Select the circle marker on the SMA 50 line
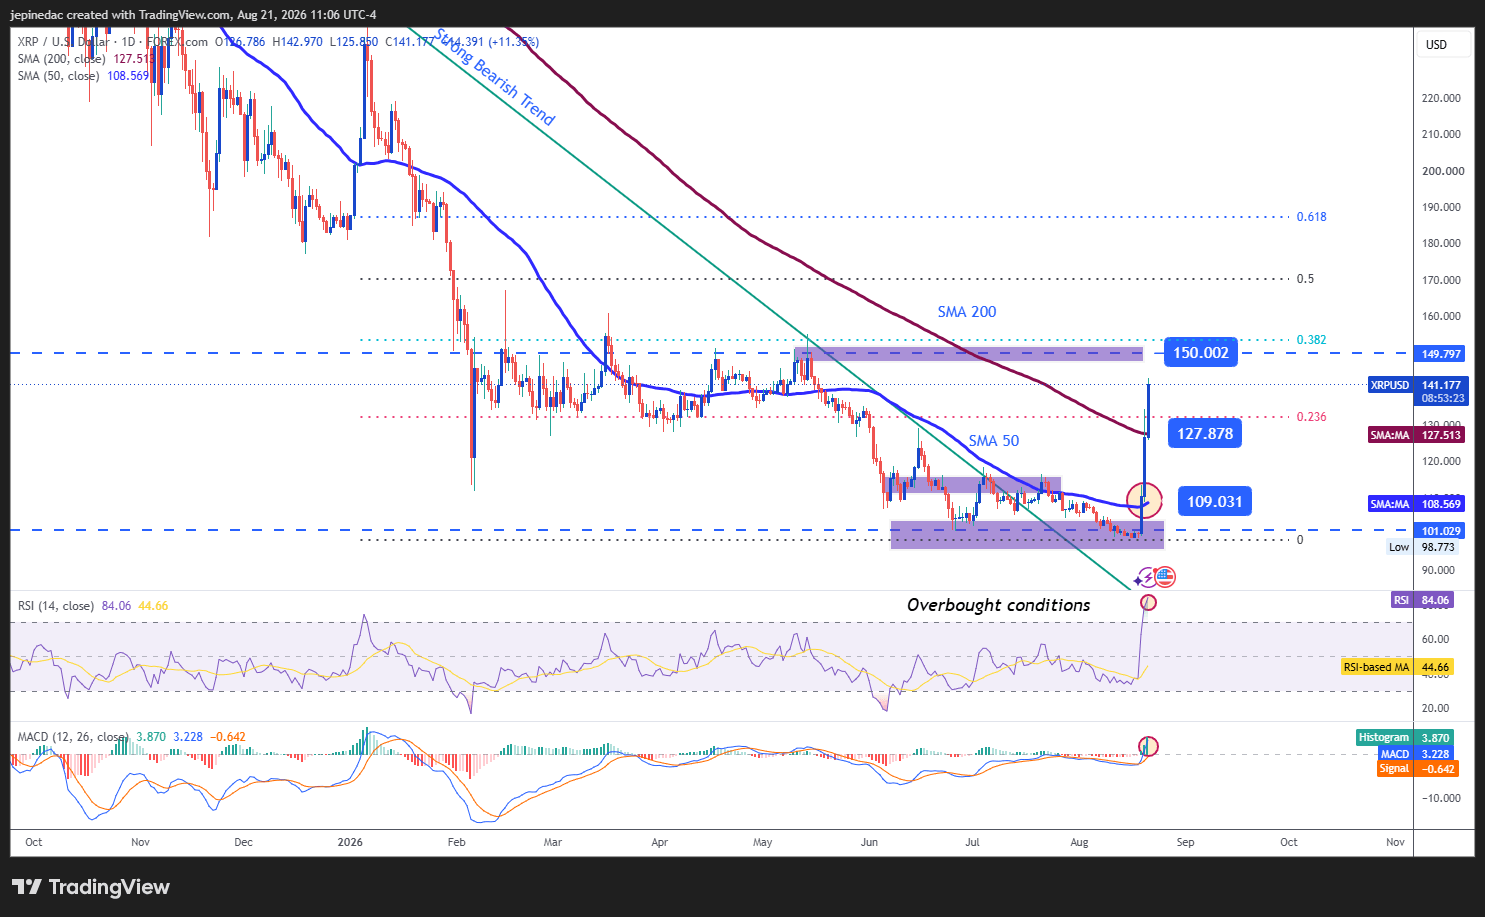The image size is (1485, 917). pyautogui.click(x=1144, y=499)
